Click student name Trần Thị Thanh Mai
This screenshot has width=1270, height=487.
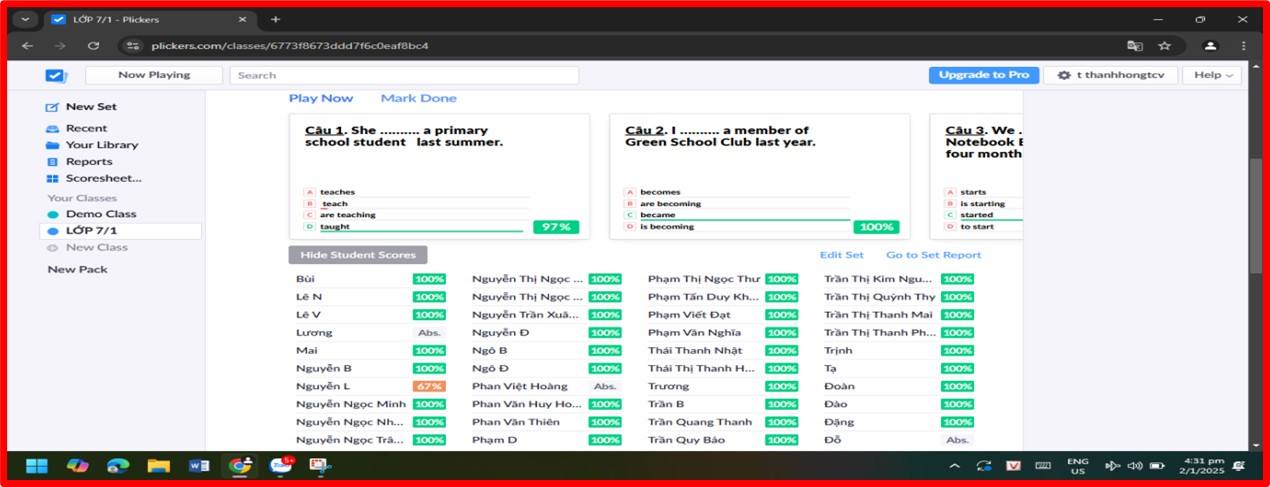pyautogui.click(x=880, y=315)
